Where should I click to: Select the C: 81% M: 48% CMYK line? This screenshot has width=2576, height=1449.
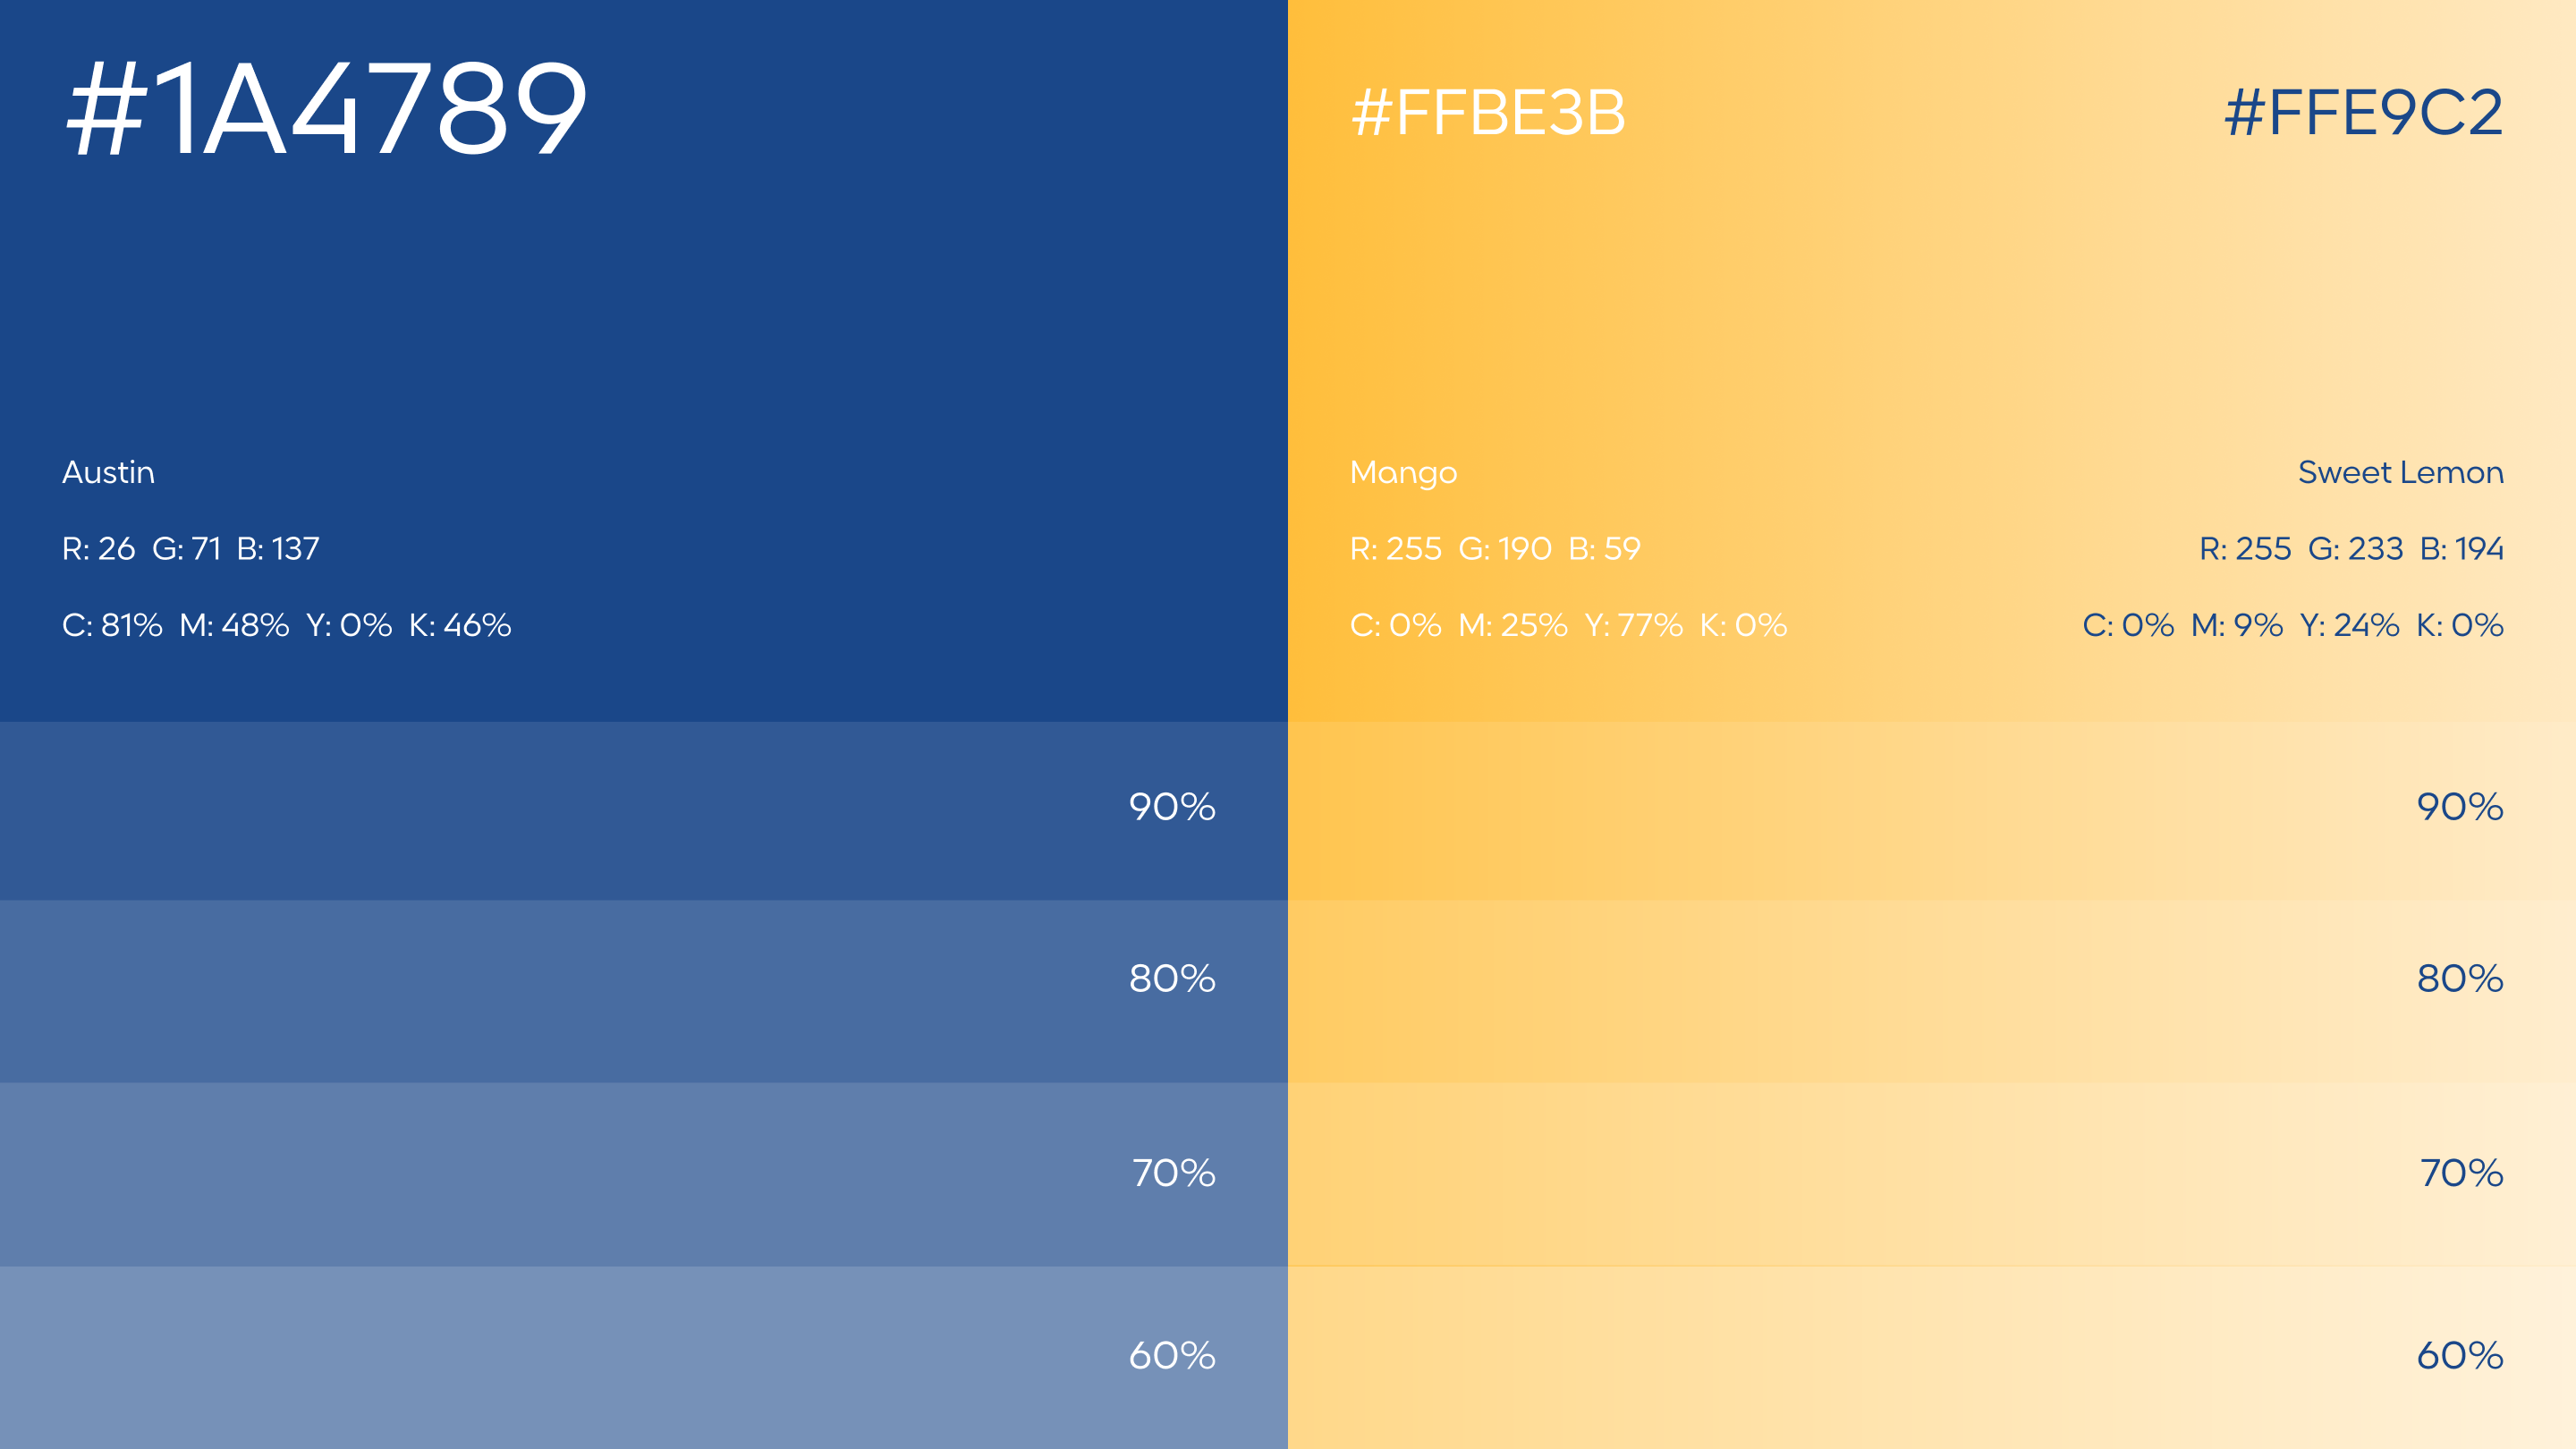286,625
